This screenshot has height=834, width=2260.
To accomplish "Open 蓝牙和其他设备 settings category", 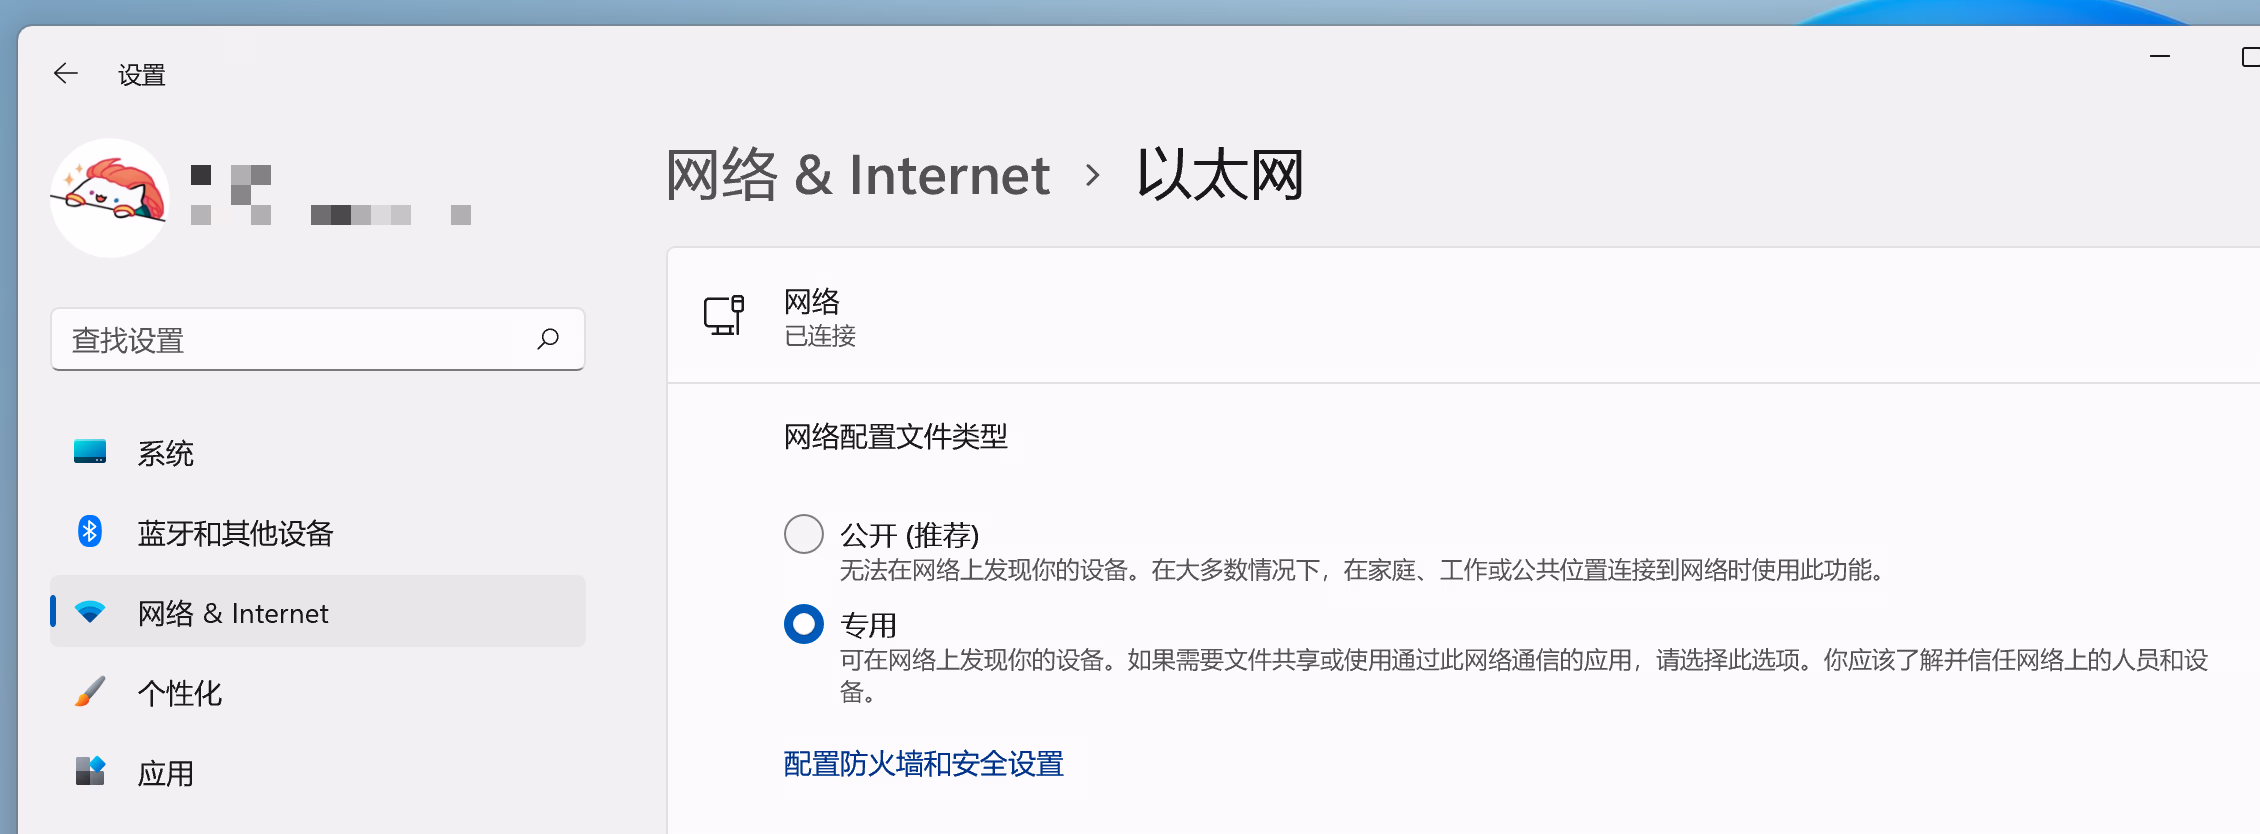I will (x=235, y=533).
